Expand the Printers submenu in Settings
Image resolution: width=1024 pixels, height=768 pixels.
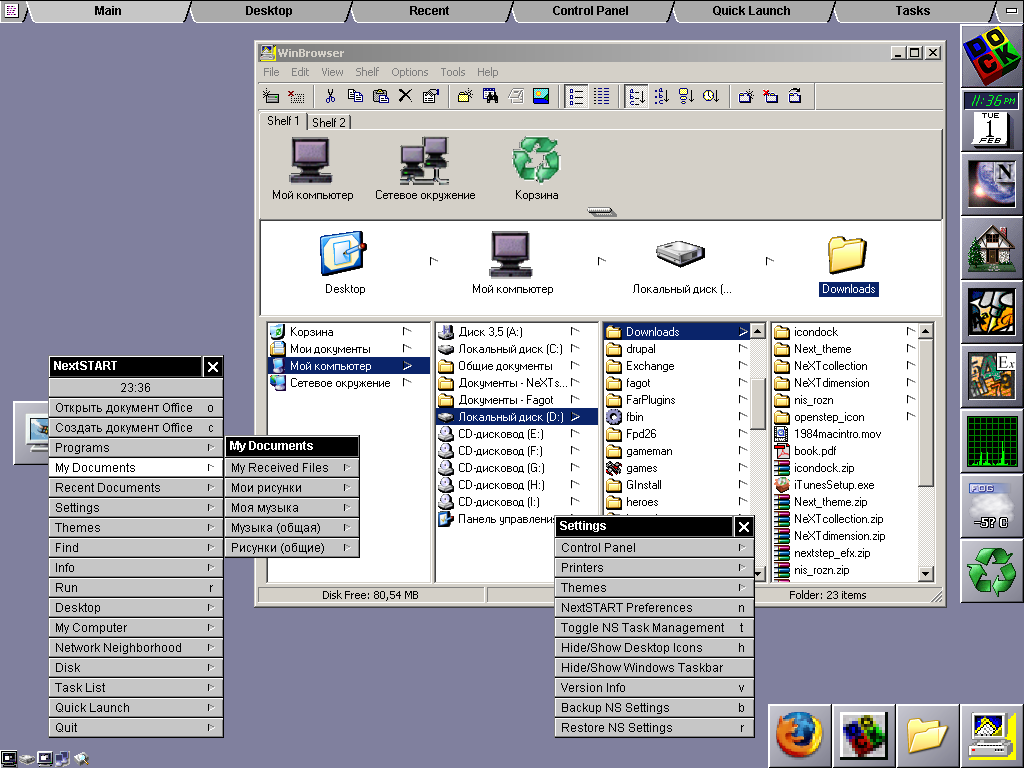click(x=654, y=568)
